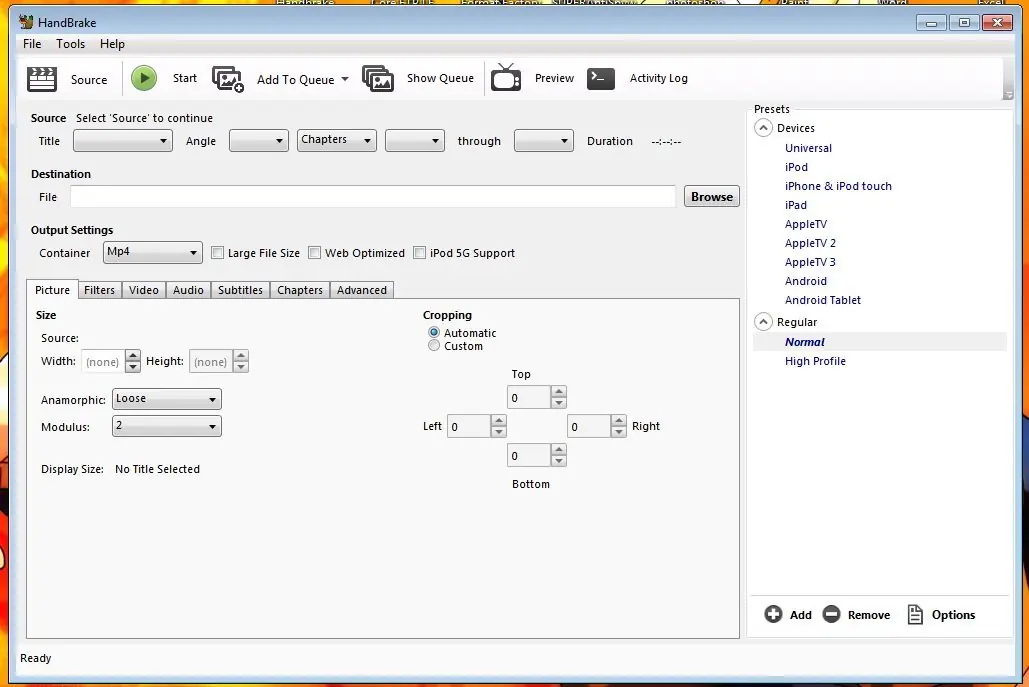This screenshot has height=687, width=1029.
Task: Open the Title dropdown
Action: pyautogui.click(x=123, y=140)
